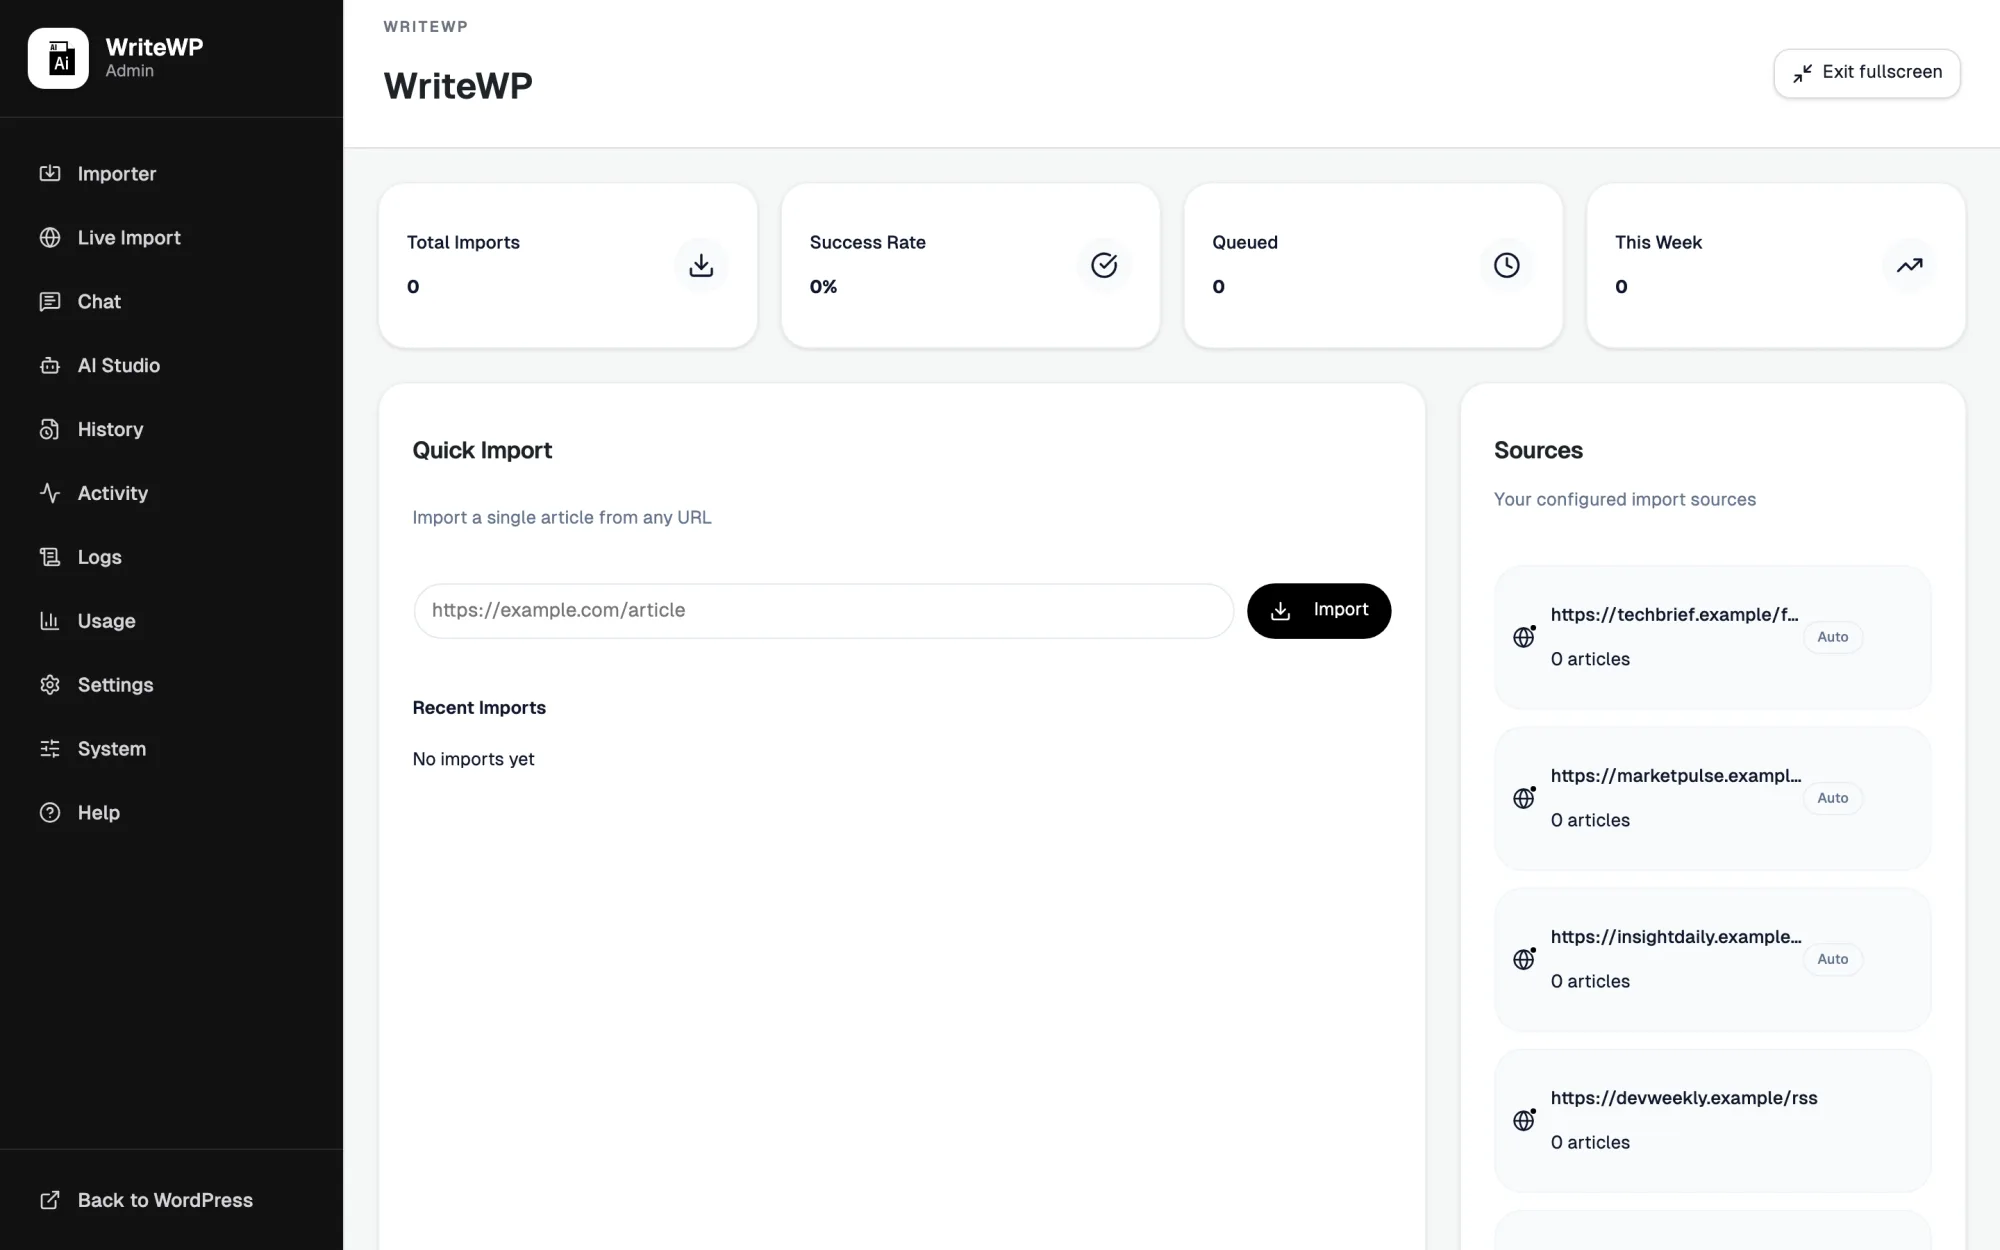Click the No imports yet text
Screen dimensions: 2000x1250
[473, 759]
